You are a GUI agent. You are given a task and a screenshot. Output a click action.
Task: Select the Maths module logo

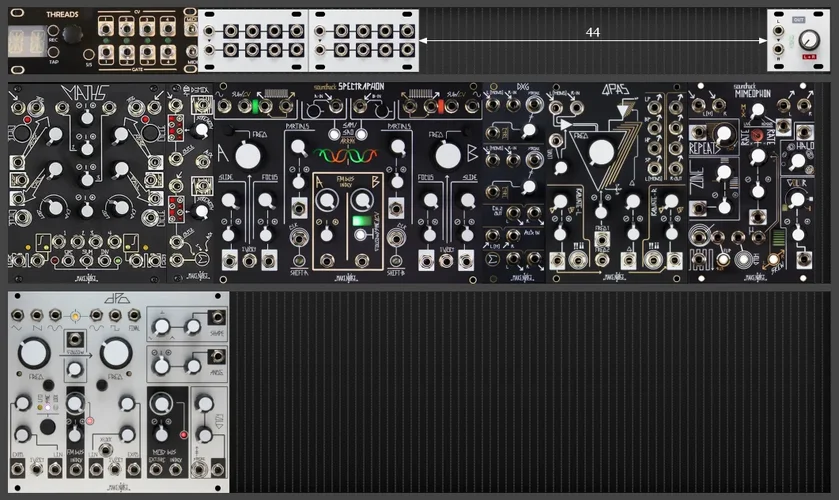pos(45,96)
